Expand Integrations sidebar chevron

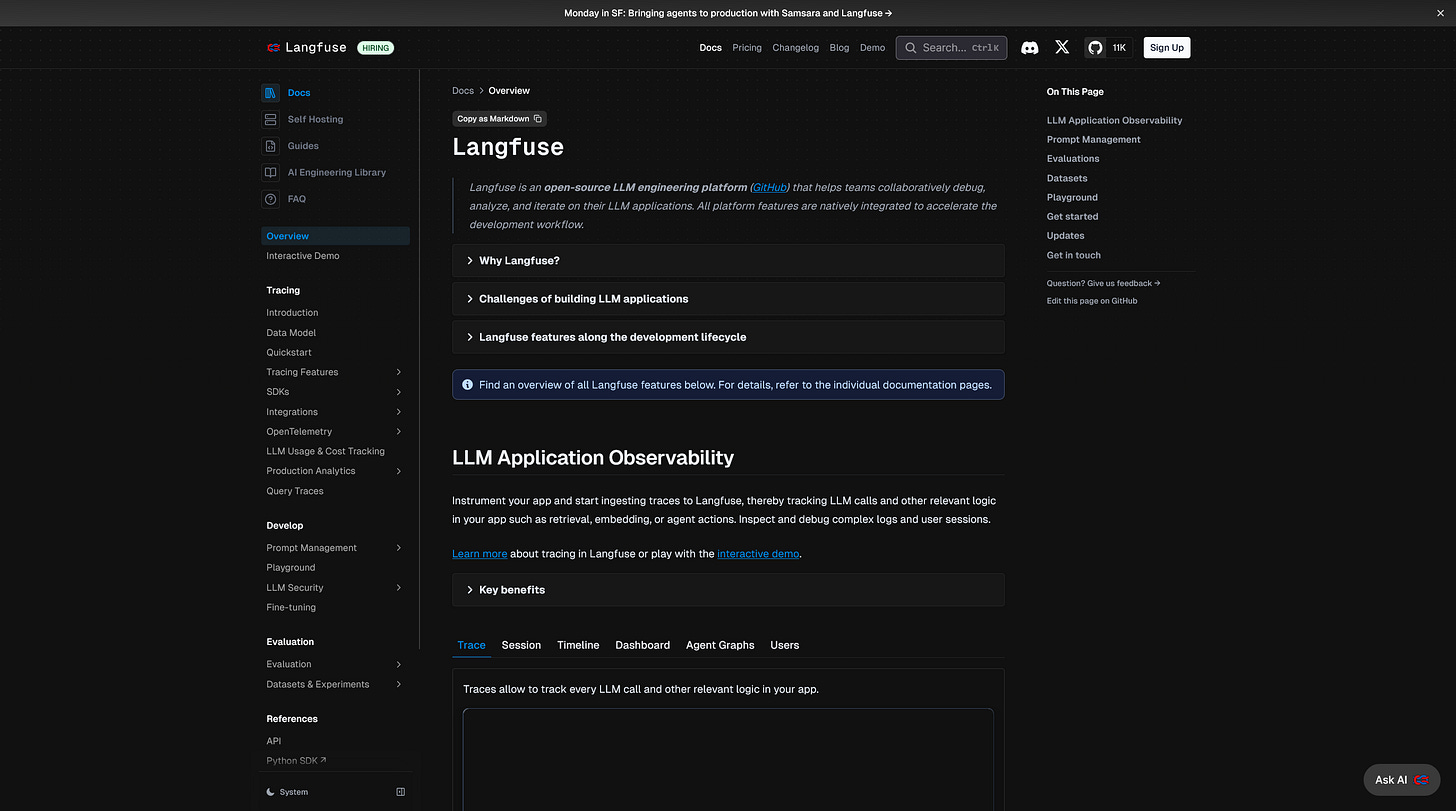[399, 412]
